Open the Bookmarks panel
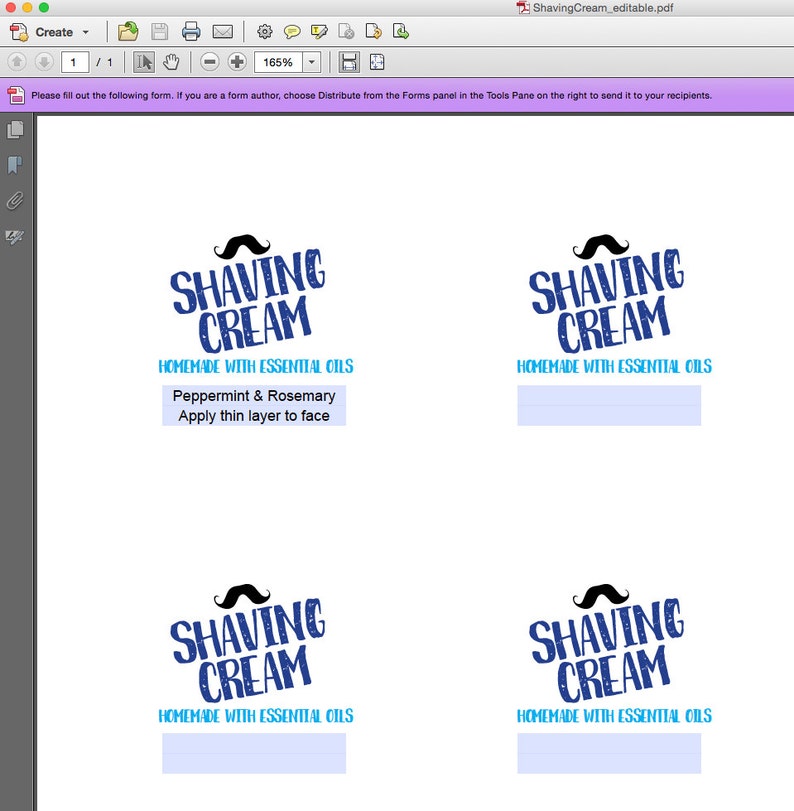This screenshot has width=794, height=811. click(15, 166)
